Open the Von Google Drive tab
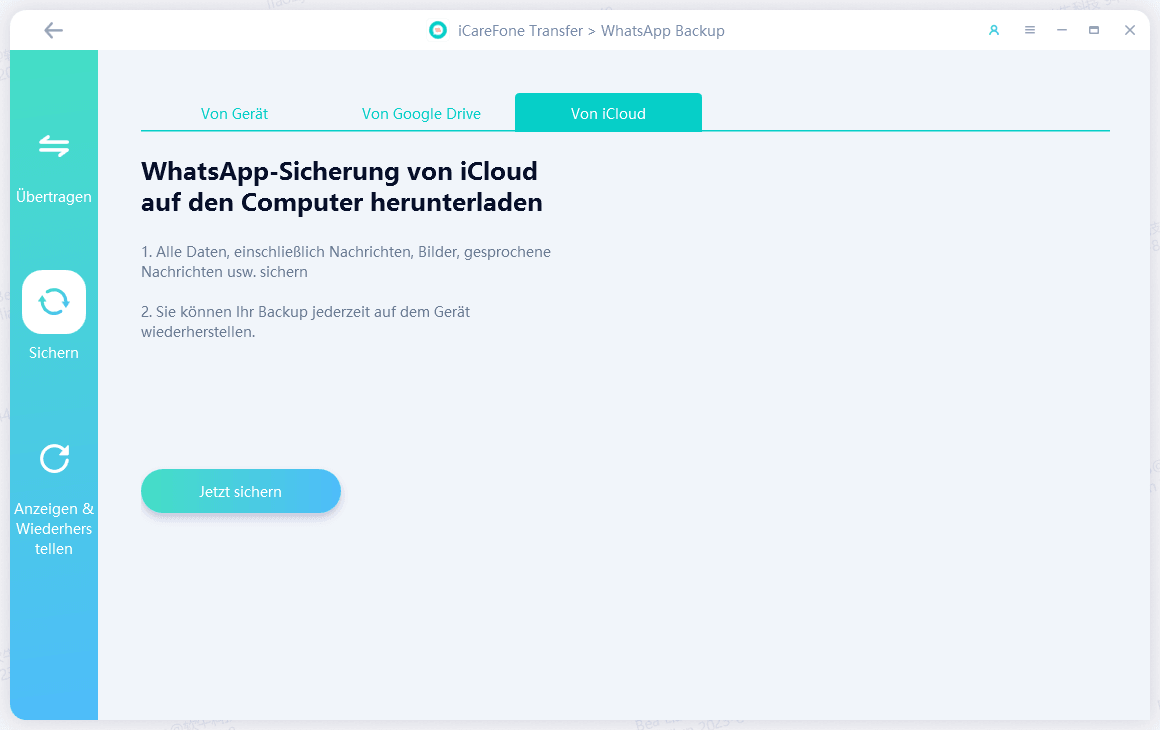The height and width of the screenshot is (730, 1160). [x=421, y=113]
